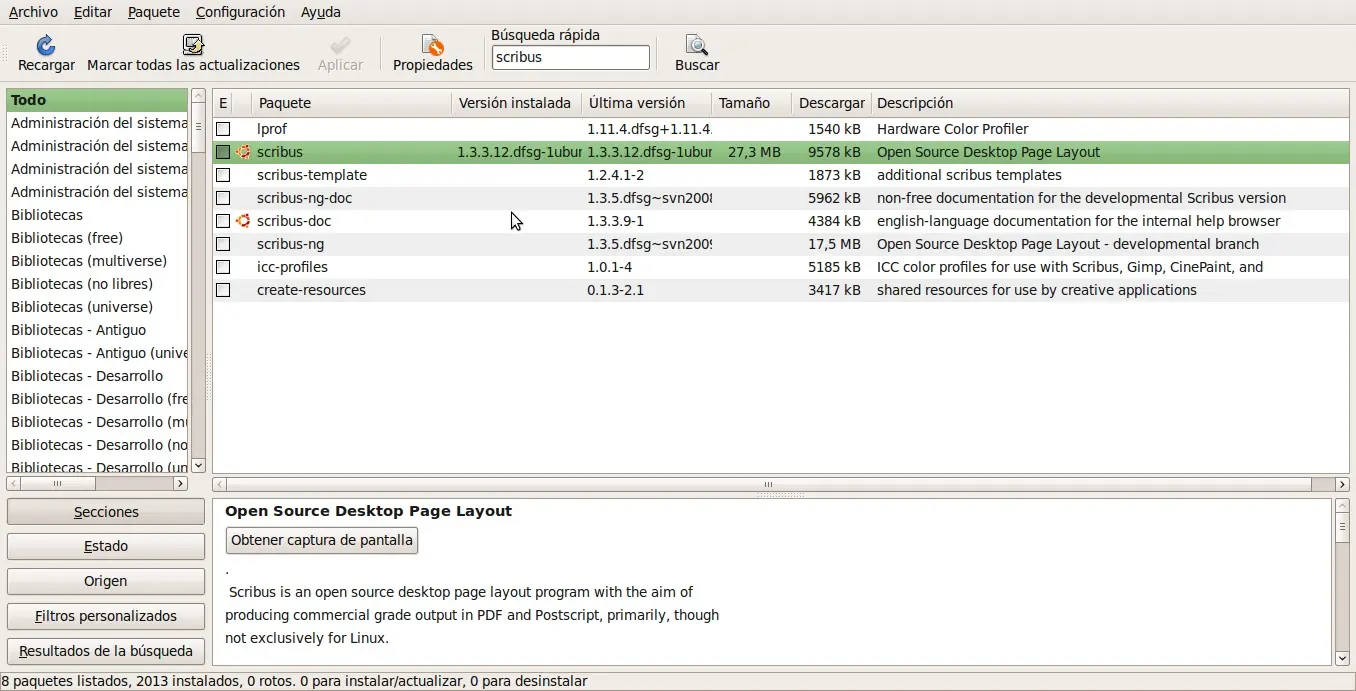Click package list scroll right arrow
Viewport: 1356px width, 691px height.
[x=1341, y=484]
